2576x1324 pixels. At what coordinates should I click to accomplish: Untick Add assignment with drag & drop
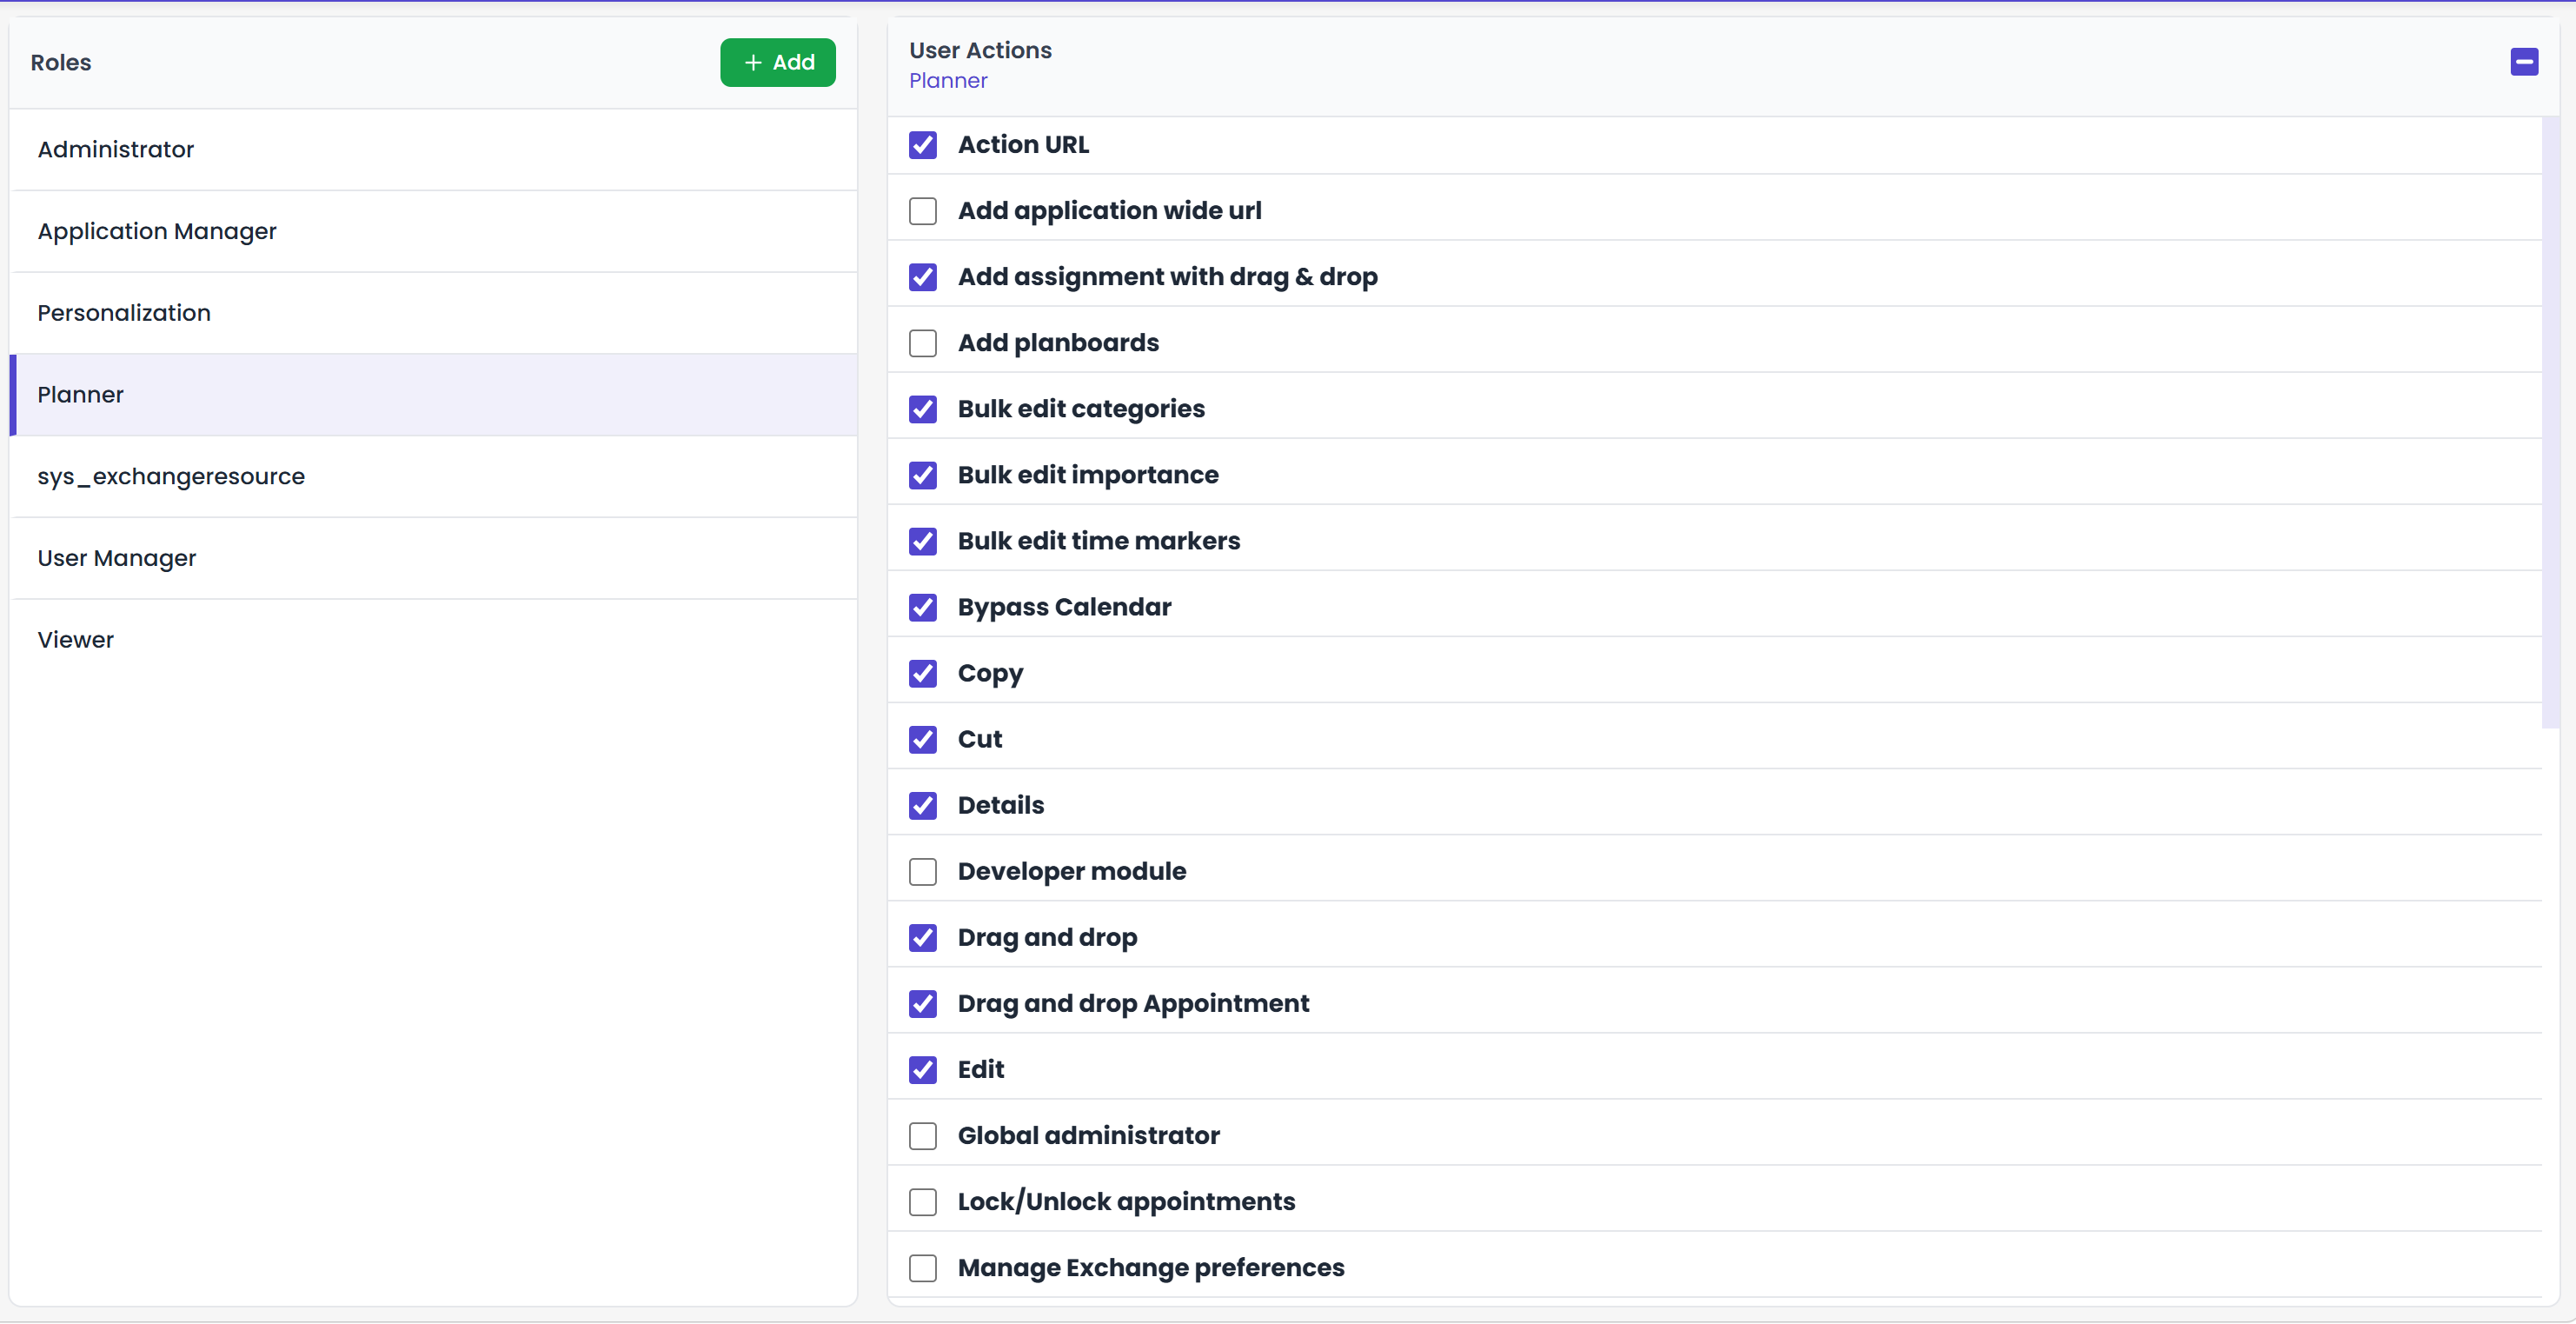point(923,277)
